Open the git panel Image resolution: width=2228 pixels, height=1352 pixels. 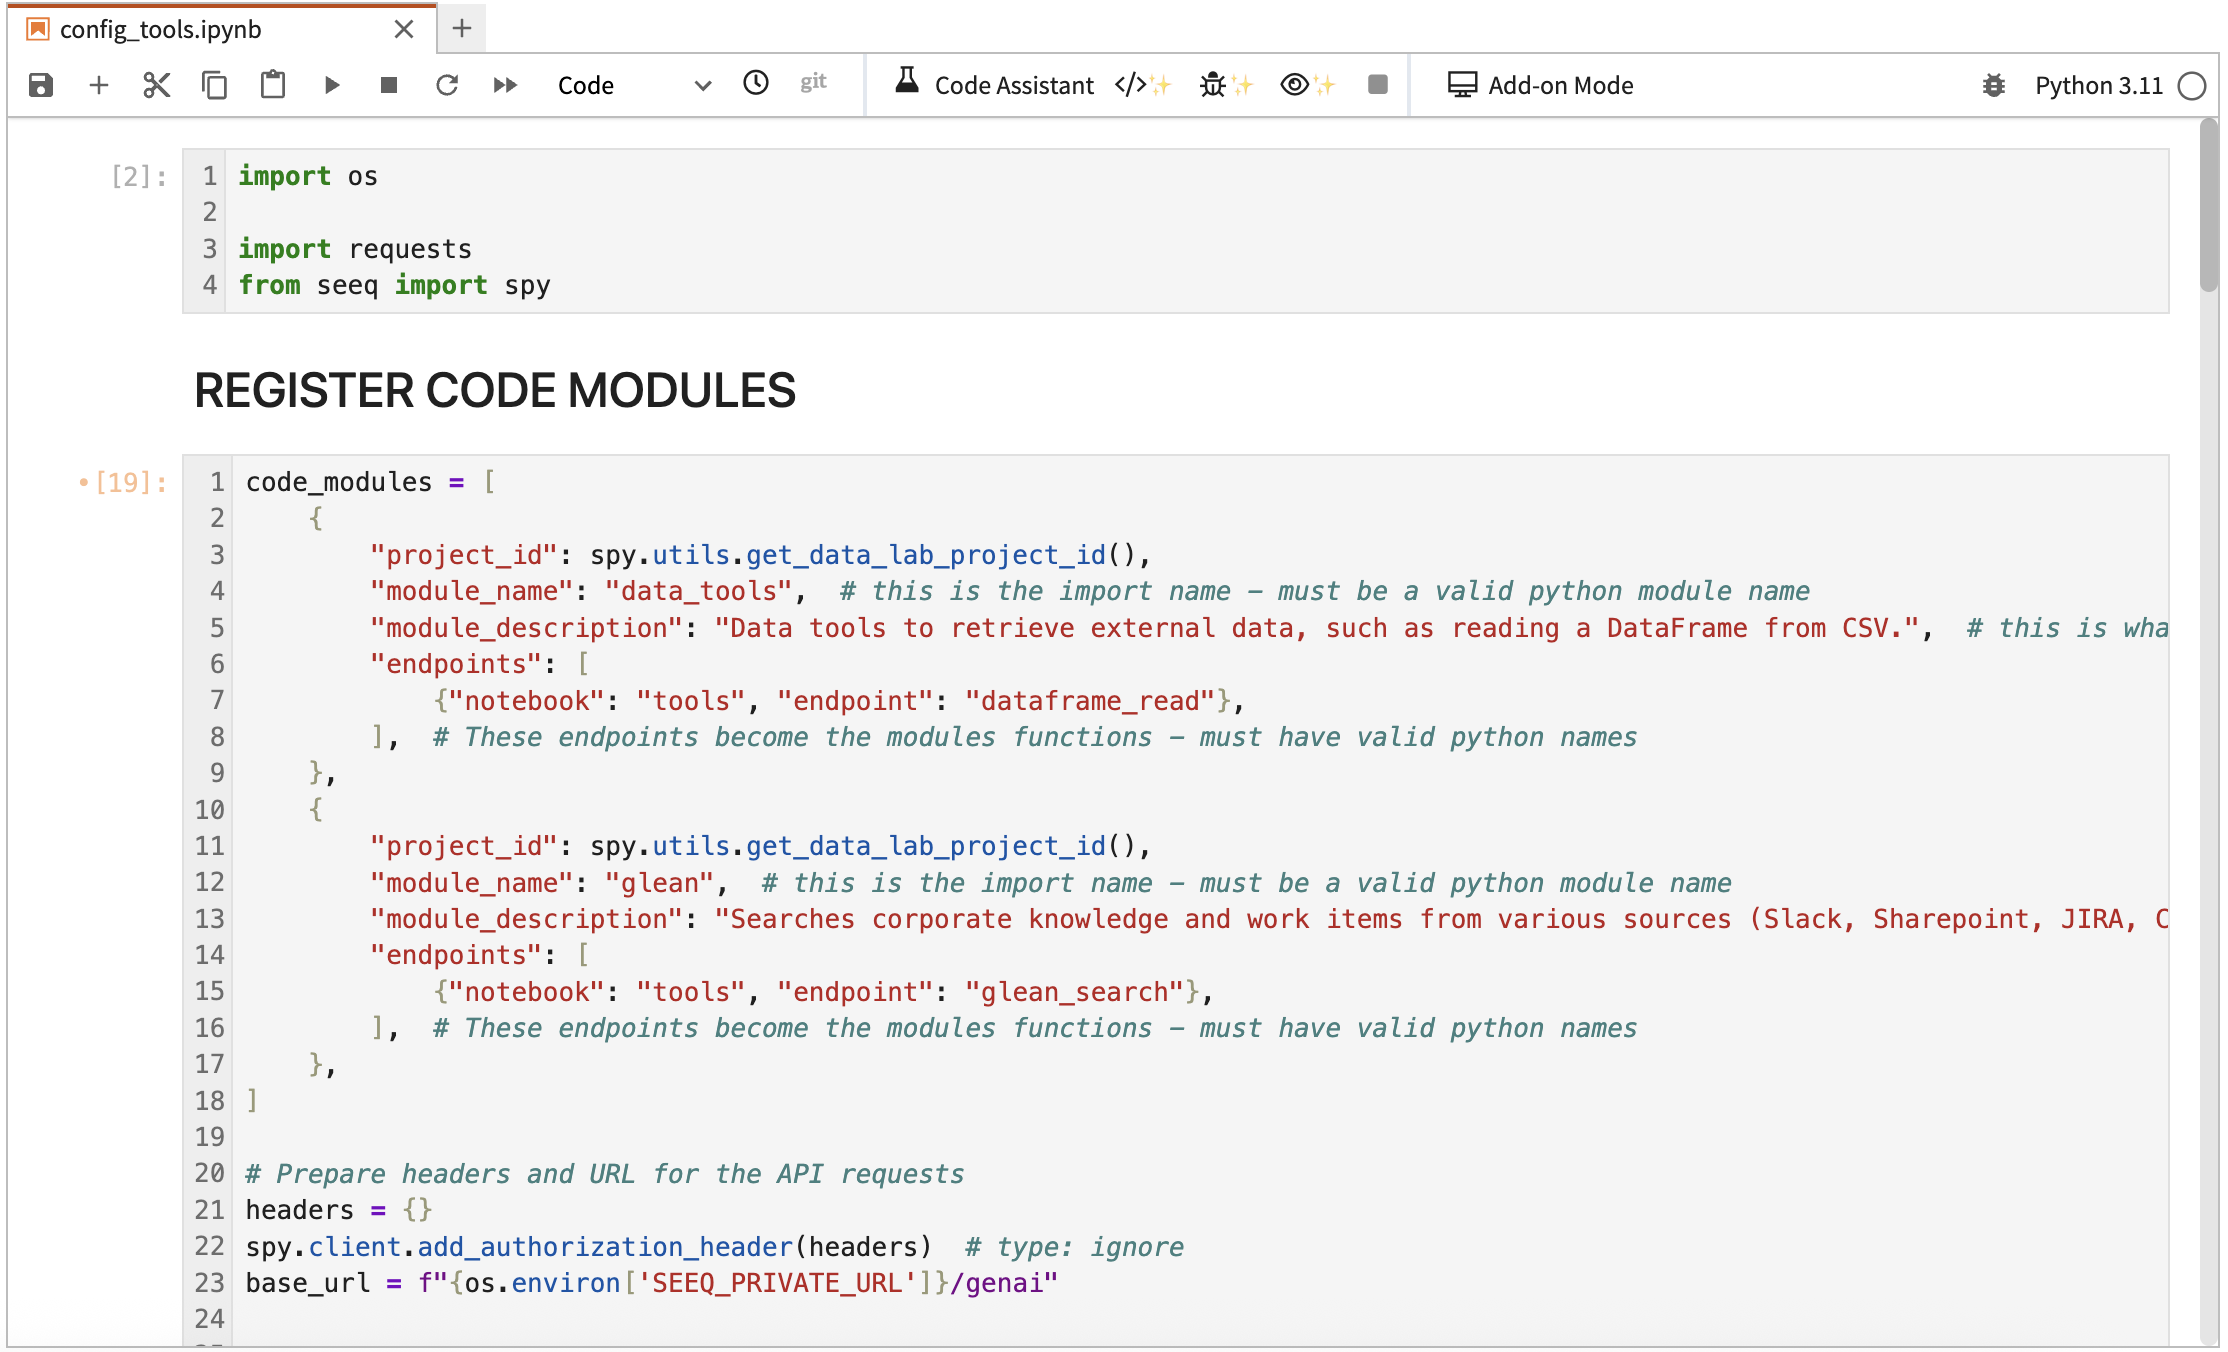[813, 84]
